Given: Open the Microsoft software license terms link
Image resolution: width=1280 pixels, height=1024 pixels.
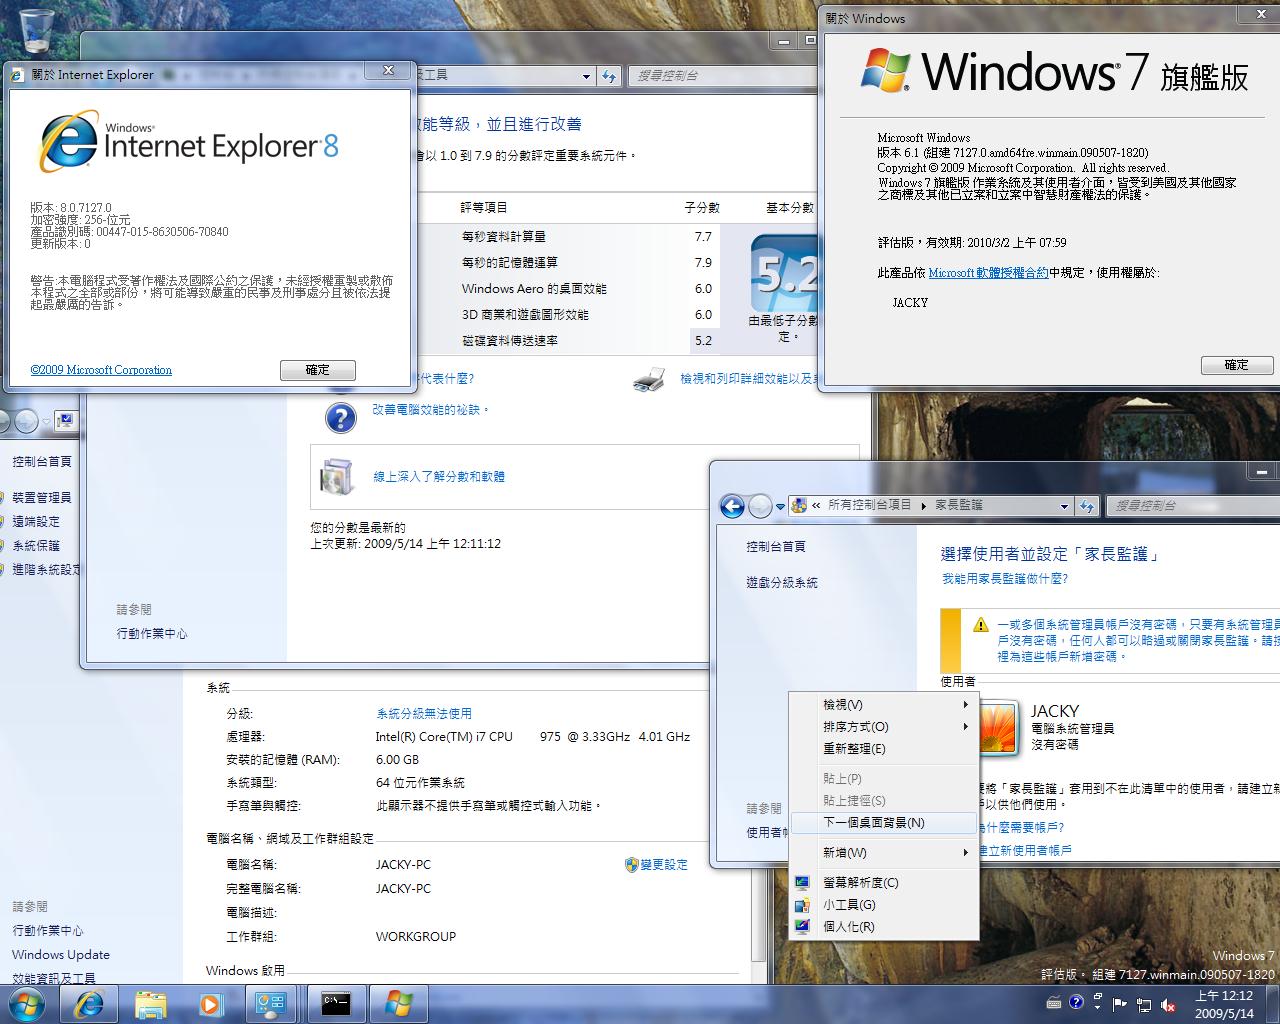Looking at the screenshot, I should [988, 273].
